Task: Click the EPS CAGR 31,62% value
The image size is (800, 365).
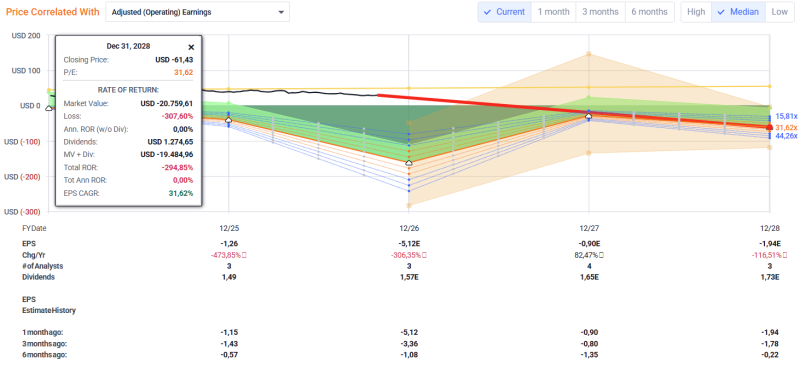Action: (x=181, y=193)
